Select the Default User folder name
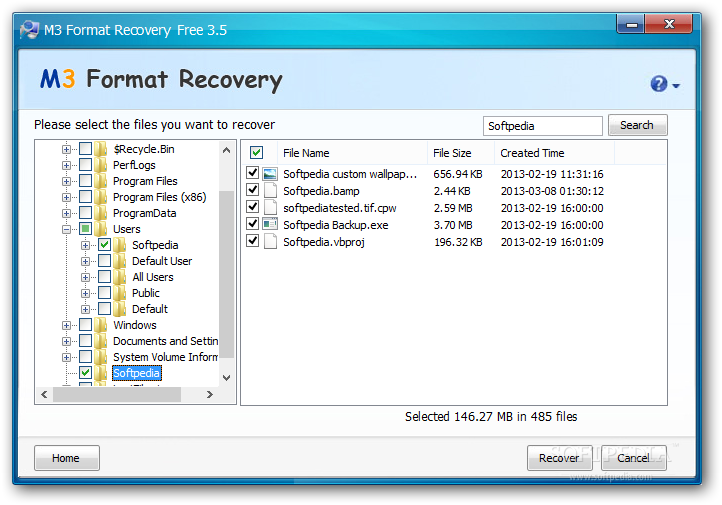This screenshot has width=722, height=505. coord(162,261)
